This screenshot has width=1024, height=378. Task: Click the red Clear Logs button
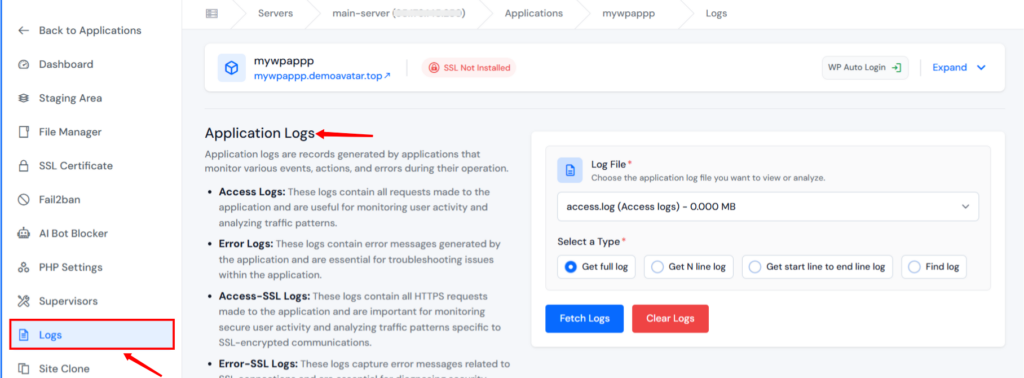point(670,319)
